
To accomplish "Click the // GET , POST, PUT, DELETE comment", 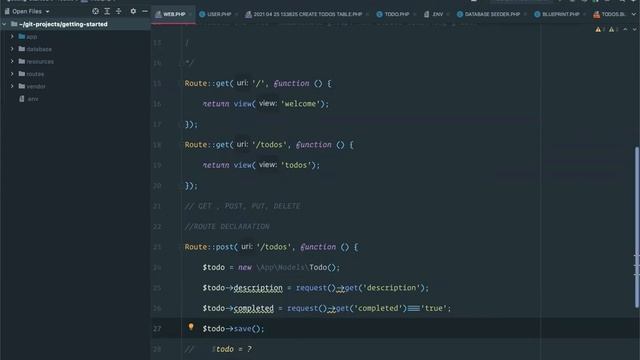I will pos(242,206).
